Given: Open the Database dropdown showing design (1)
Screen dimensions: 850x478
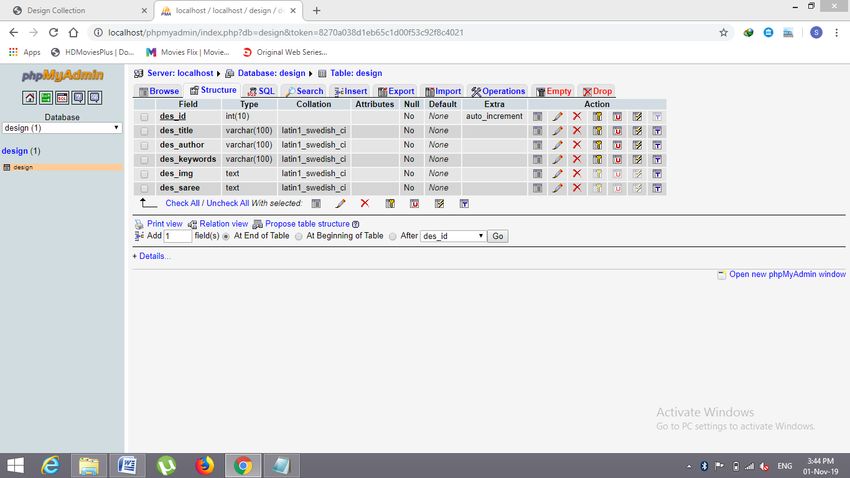Looking at the screenshot, I should (61, 128).
